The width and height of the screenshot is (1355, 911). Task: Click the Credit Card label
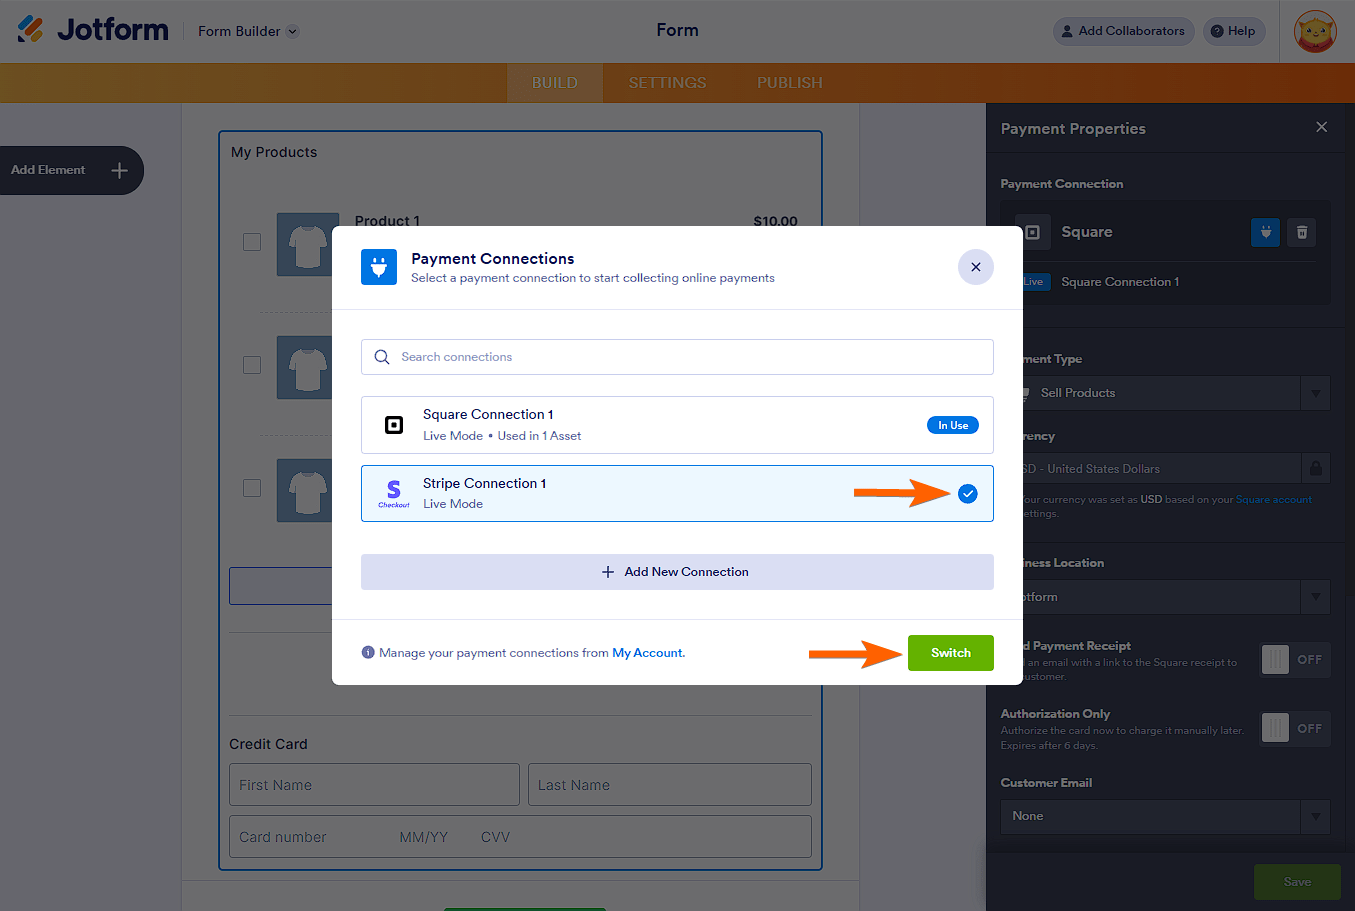coord(268,744)
